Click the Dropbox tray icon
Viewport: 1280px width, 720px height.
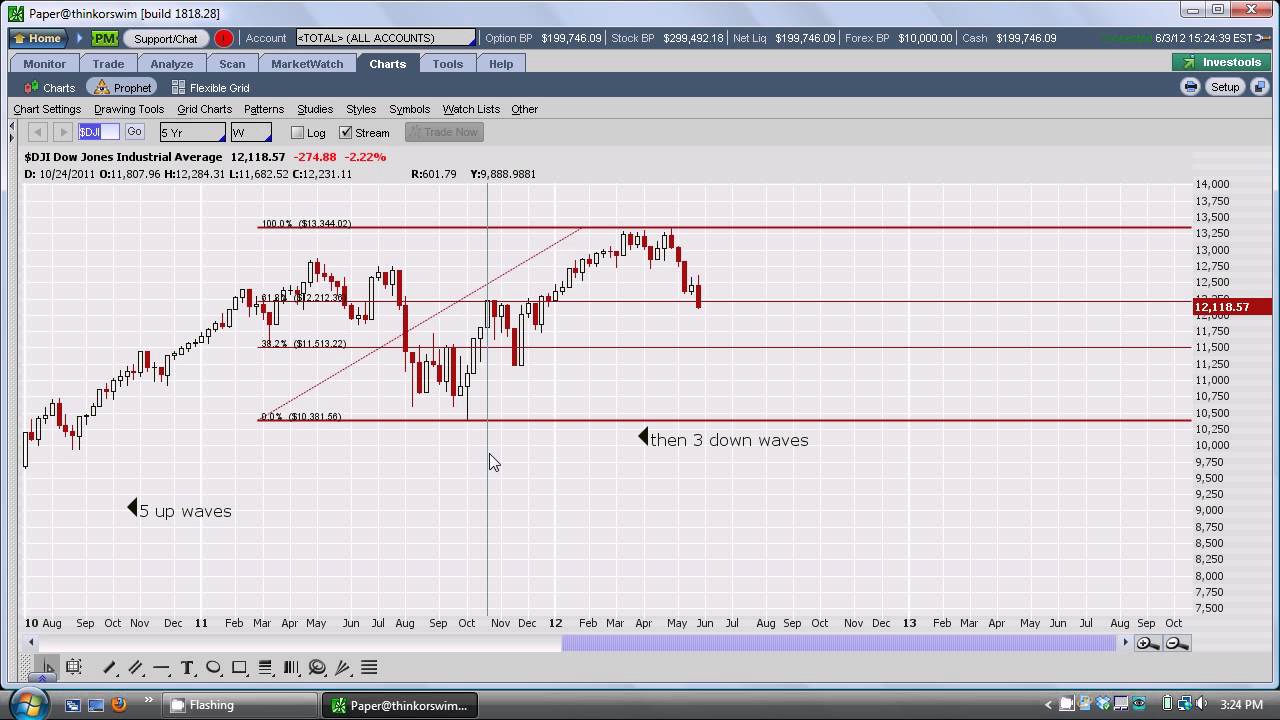click(1104, 704)
